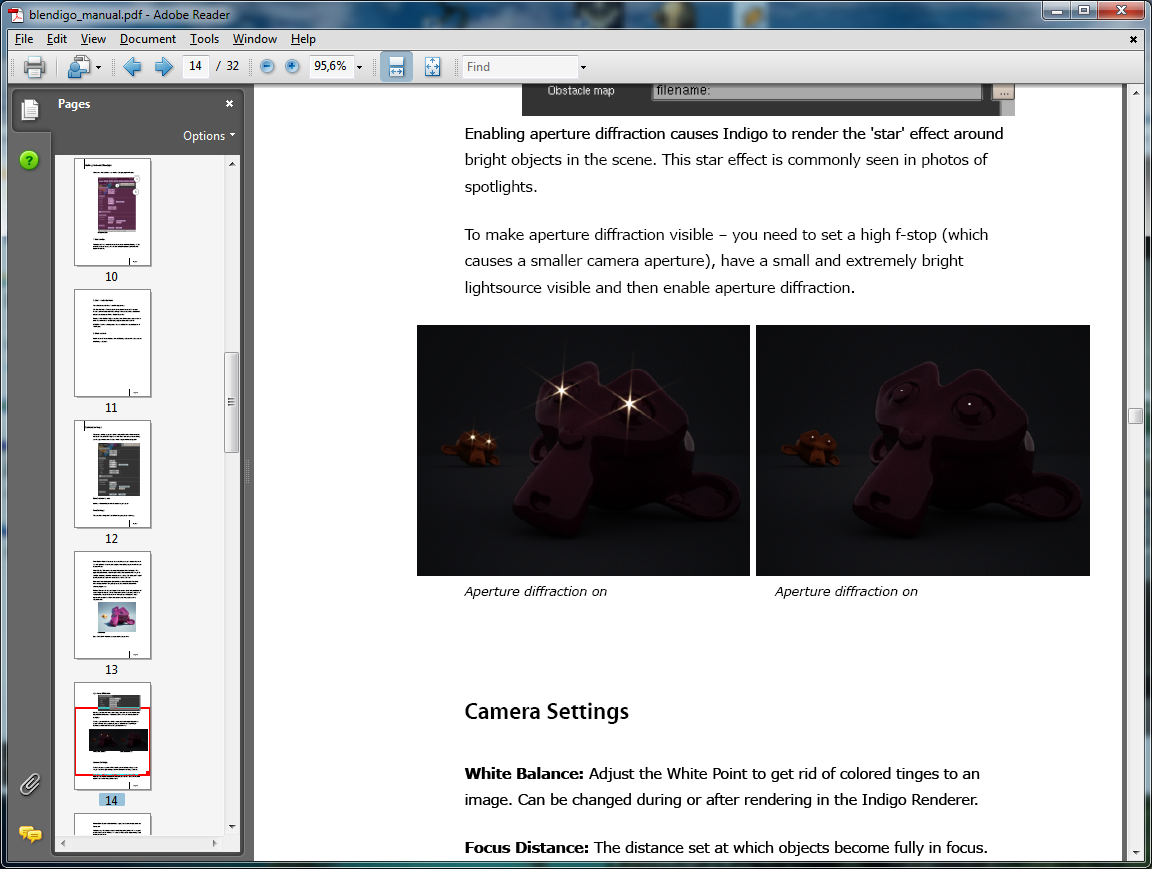Open the Pages panel icon in sidebar
Viewport: 1152px width, 869px height.
pyautogui.click(x=30, y=109)
